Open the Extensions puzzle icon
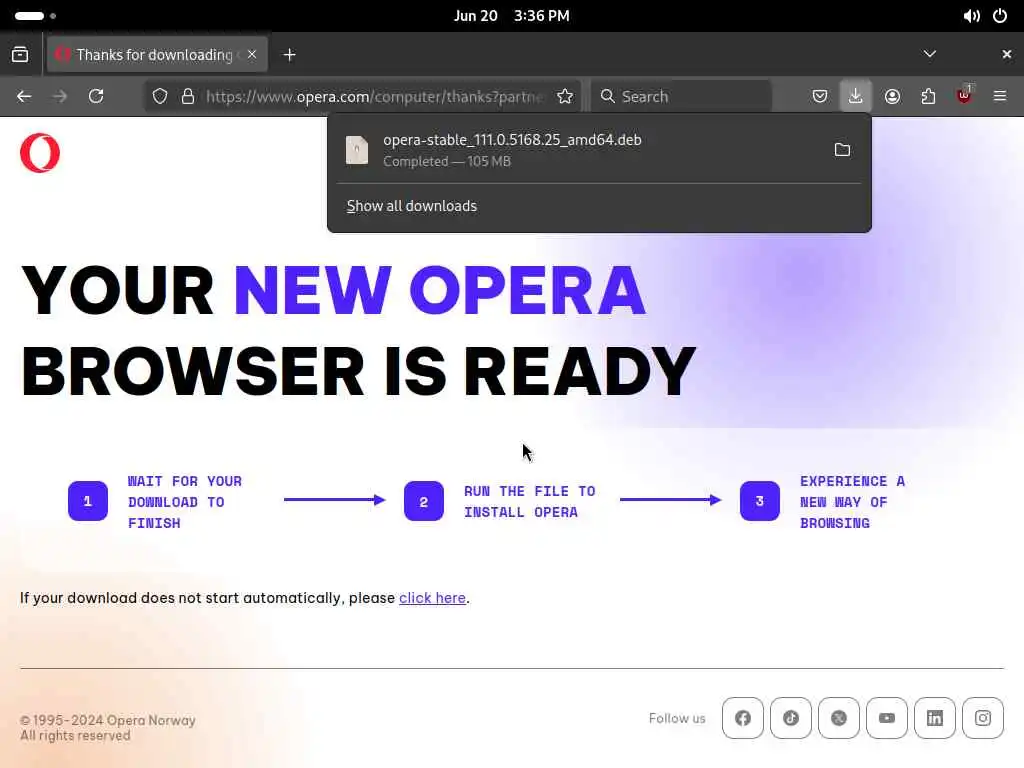Image resolution: width=1024 pixels, height=768 pixels. 928,97
